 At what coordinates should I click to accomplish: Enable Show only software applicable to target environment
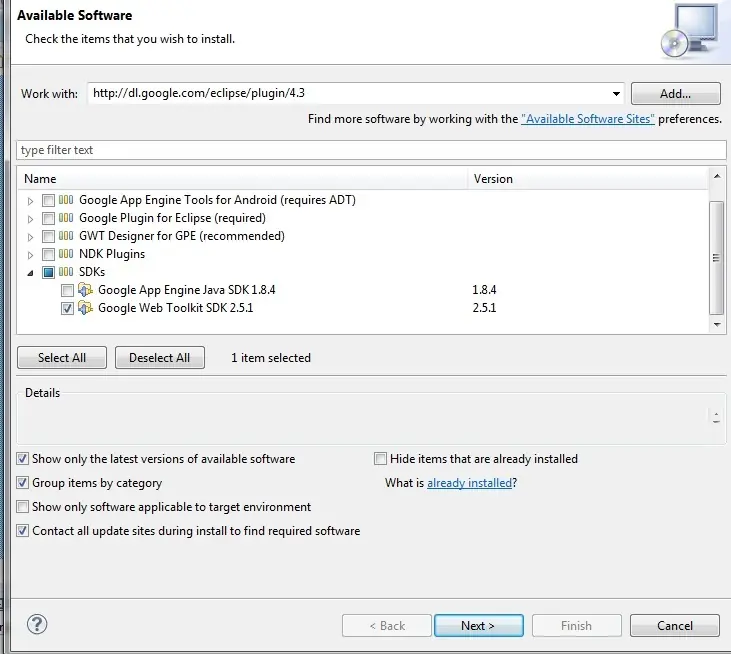(22, 507)
